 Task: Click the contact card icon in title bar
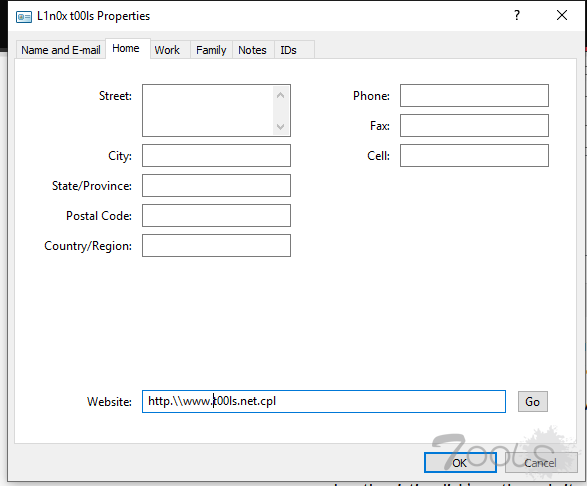[x=24, y=17]
